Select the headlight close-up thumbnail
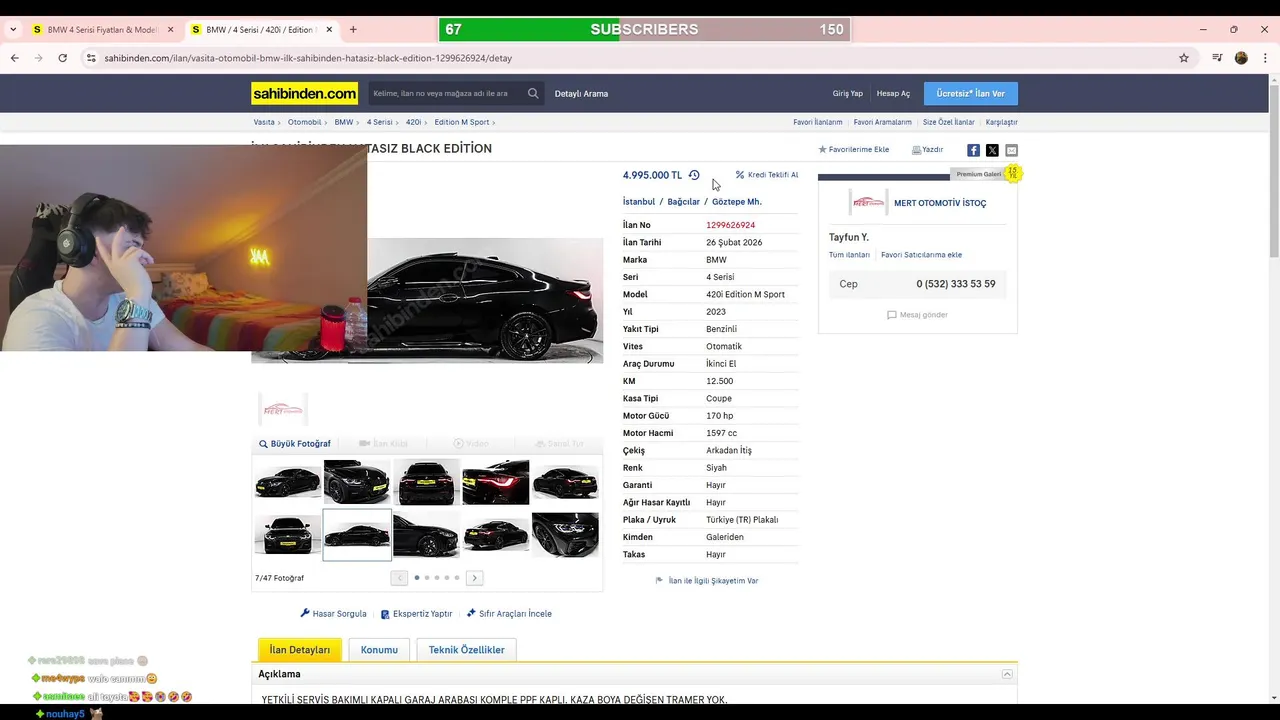Image resolution: width=1280 pixels, height=720 pixels. point(565,535)
